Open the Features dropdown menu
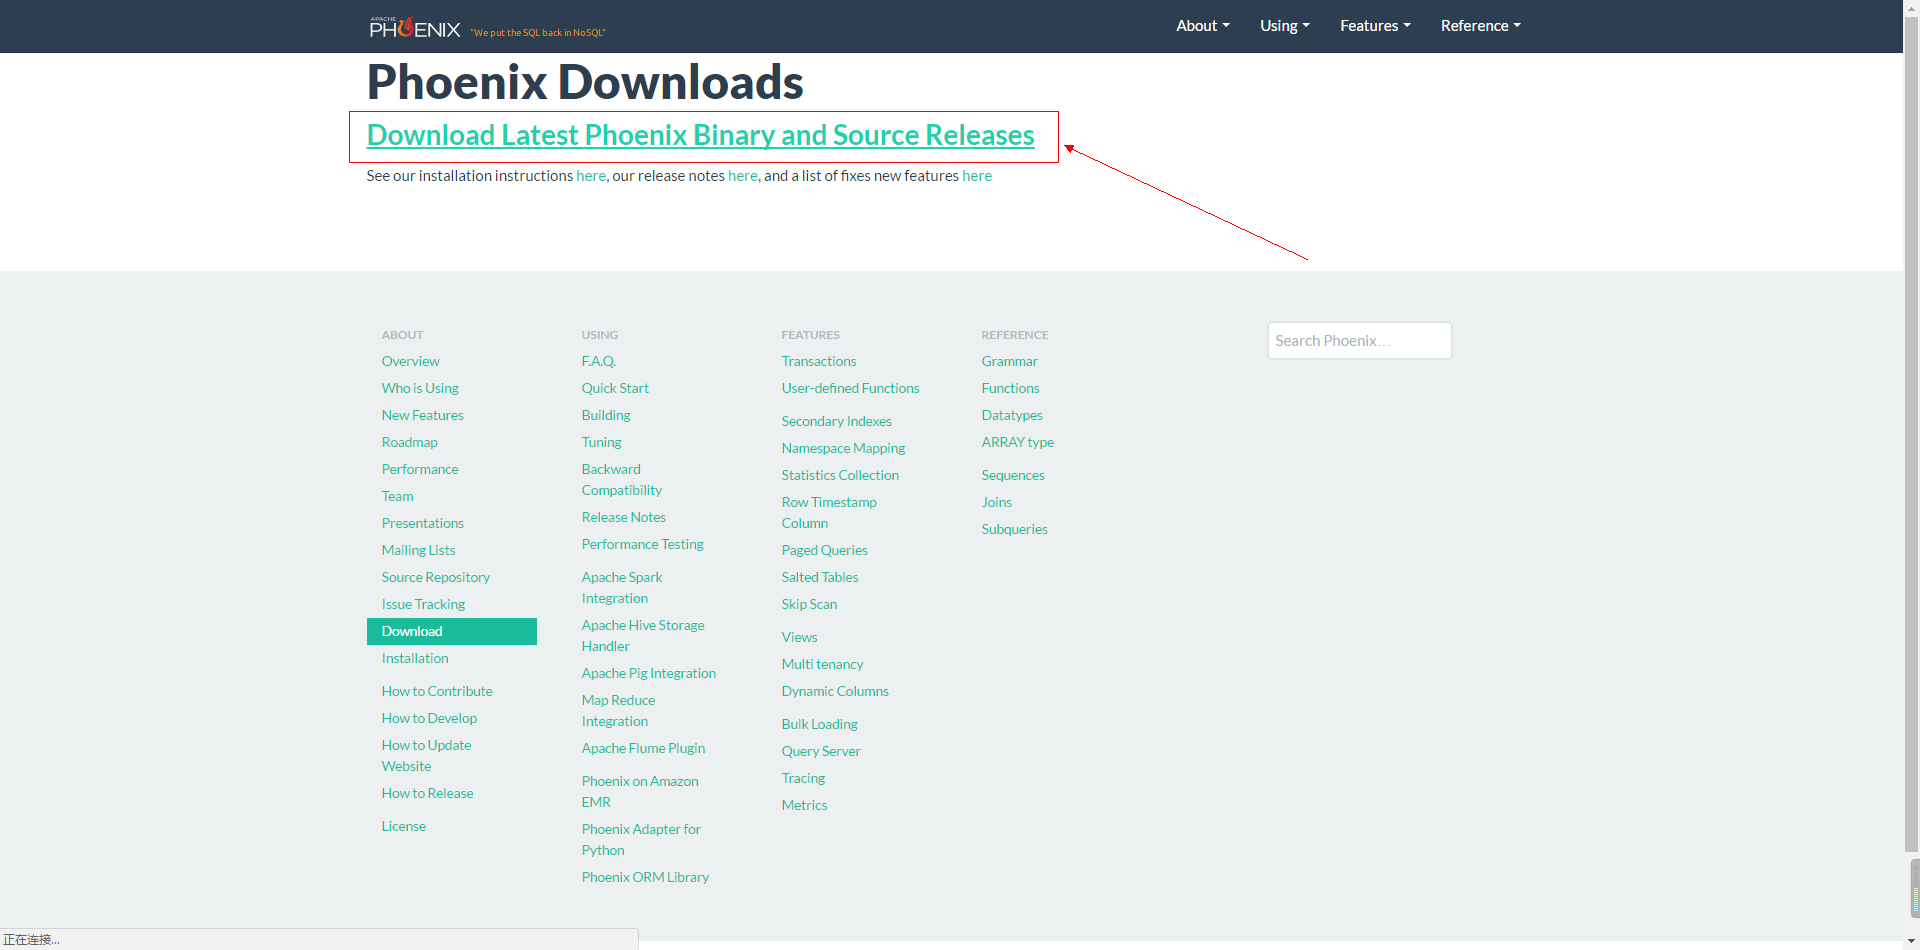This screenshot has width=1920, height=950. pos(1375,26)
